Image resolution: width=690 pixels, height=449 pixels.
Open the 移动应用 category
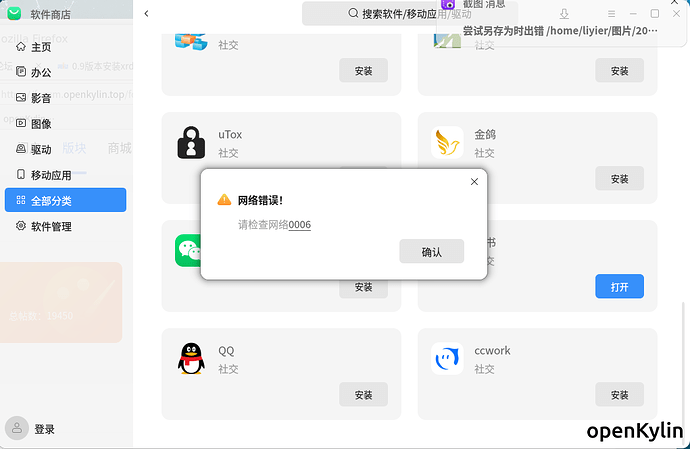tap(66, 175)
